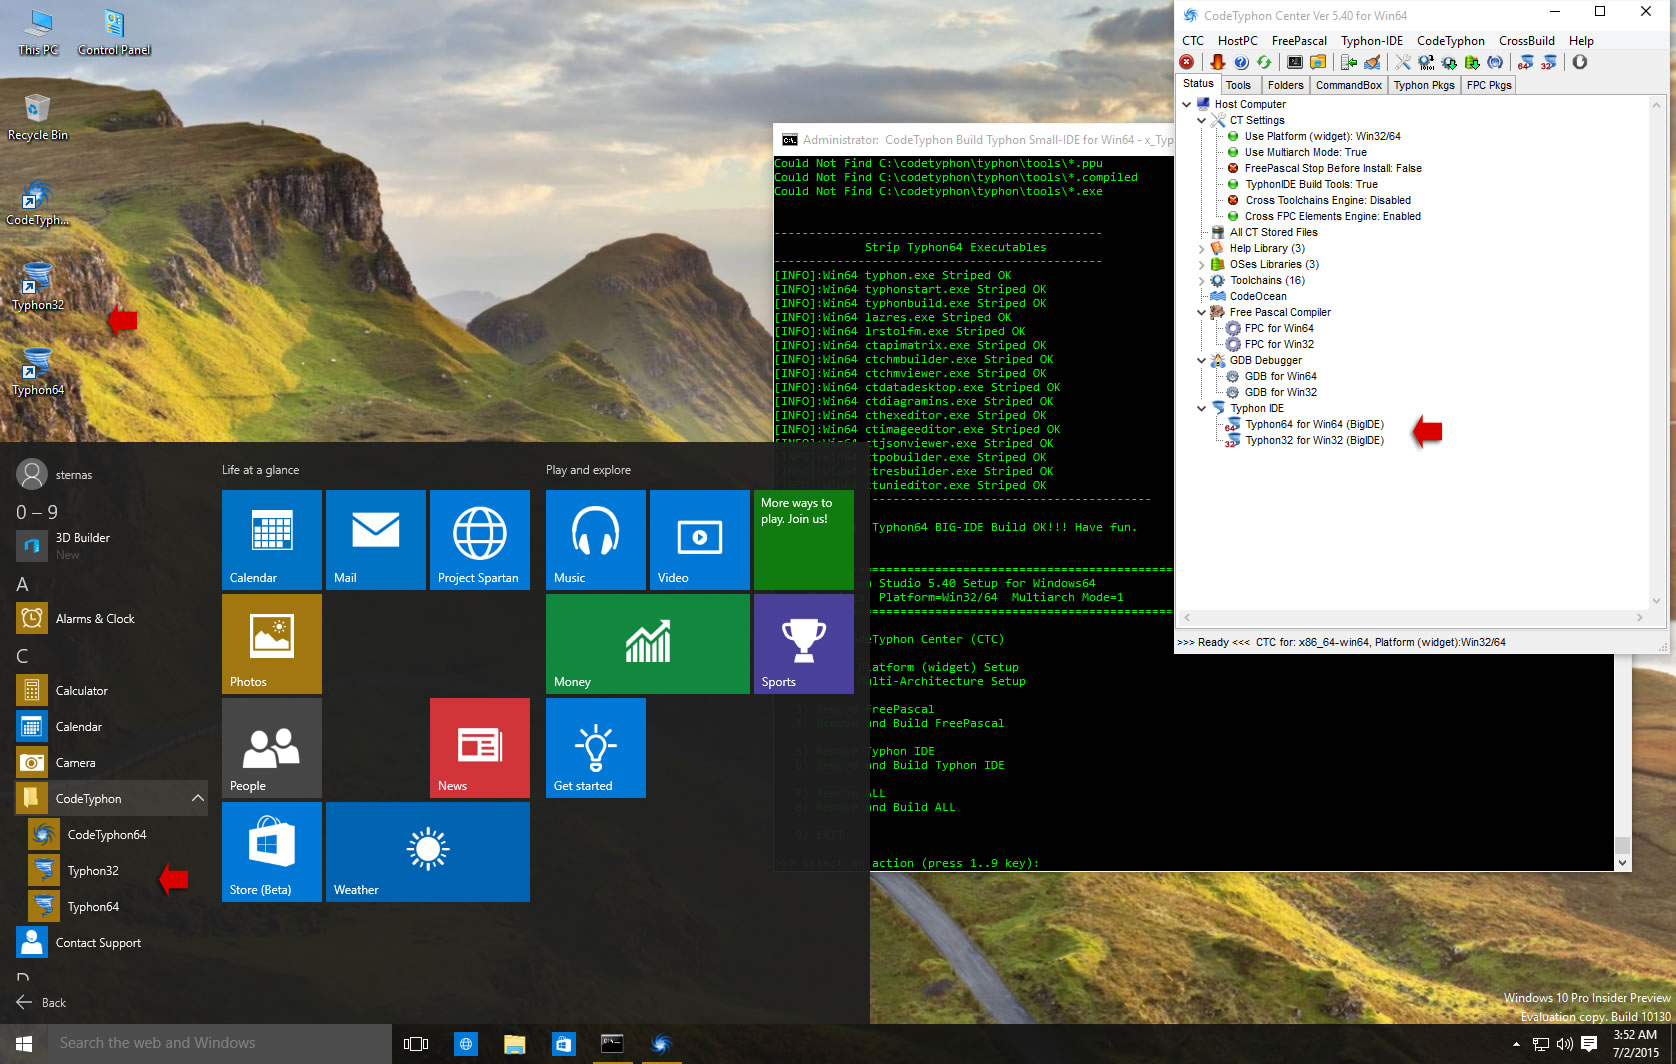Select Typhon32 for Win32 (BigIDE) item

pyautogui.click(x=1314, y=440)
